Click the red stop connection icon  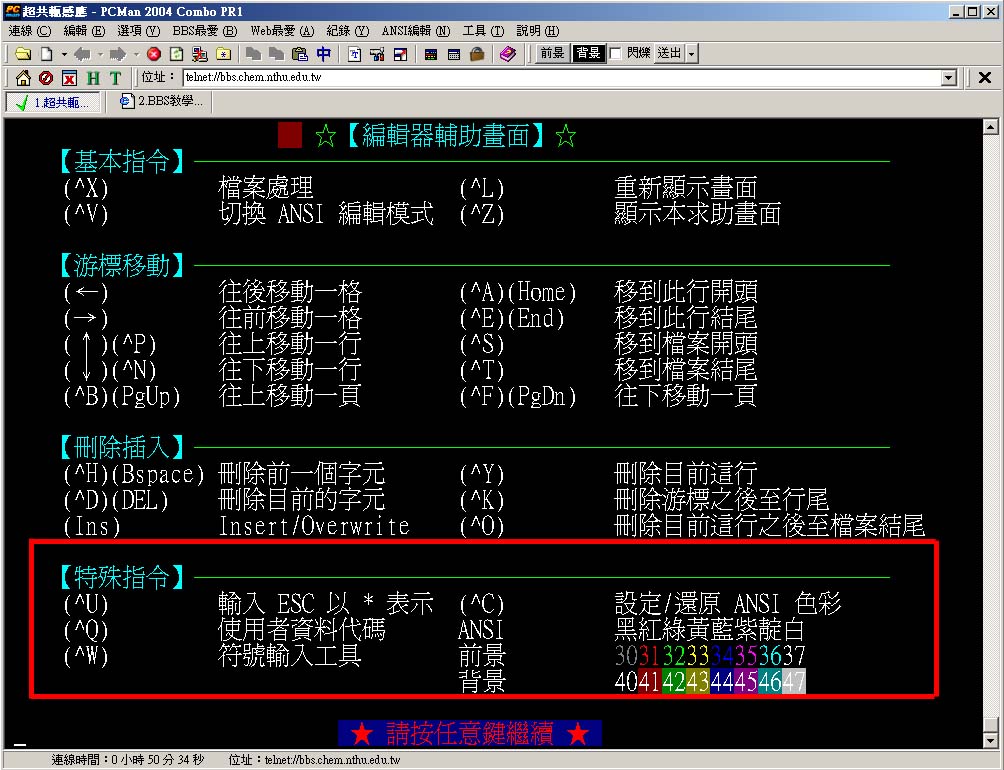154,54
